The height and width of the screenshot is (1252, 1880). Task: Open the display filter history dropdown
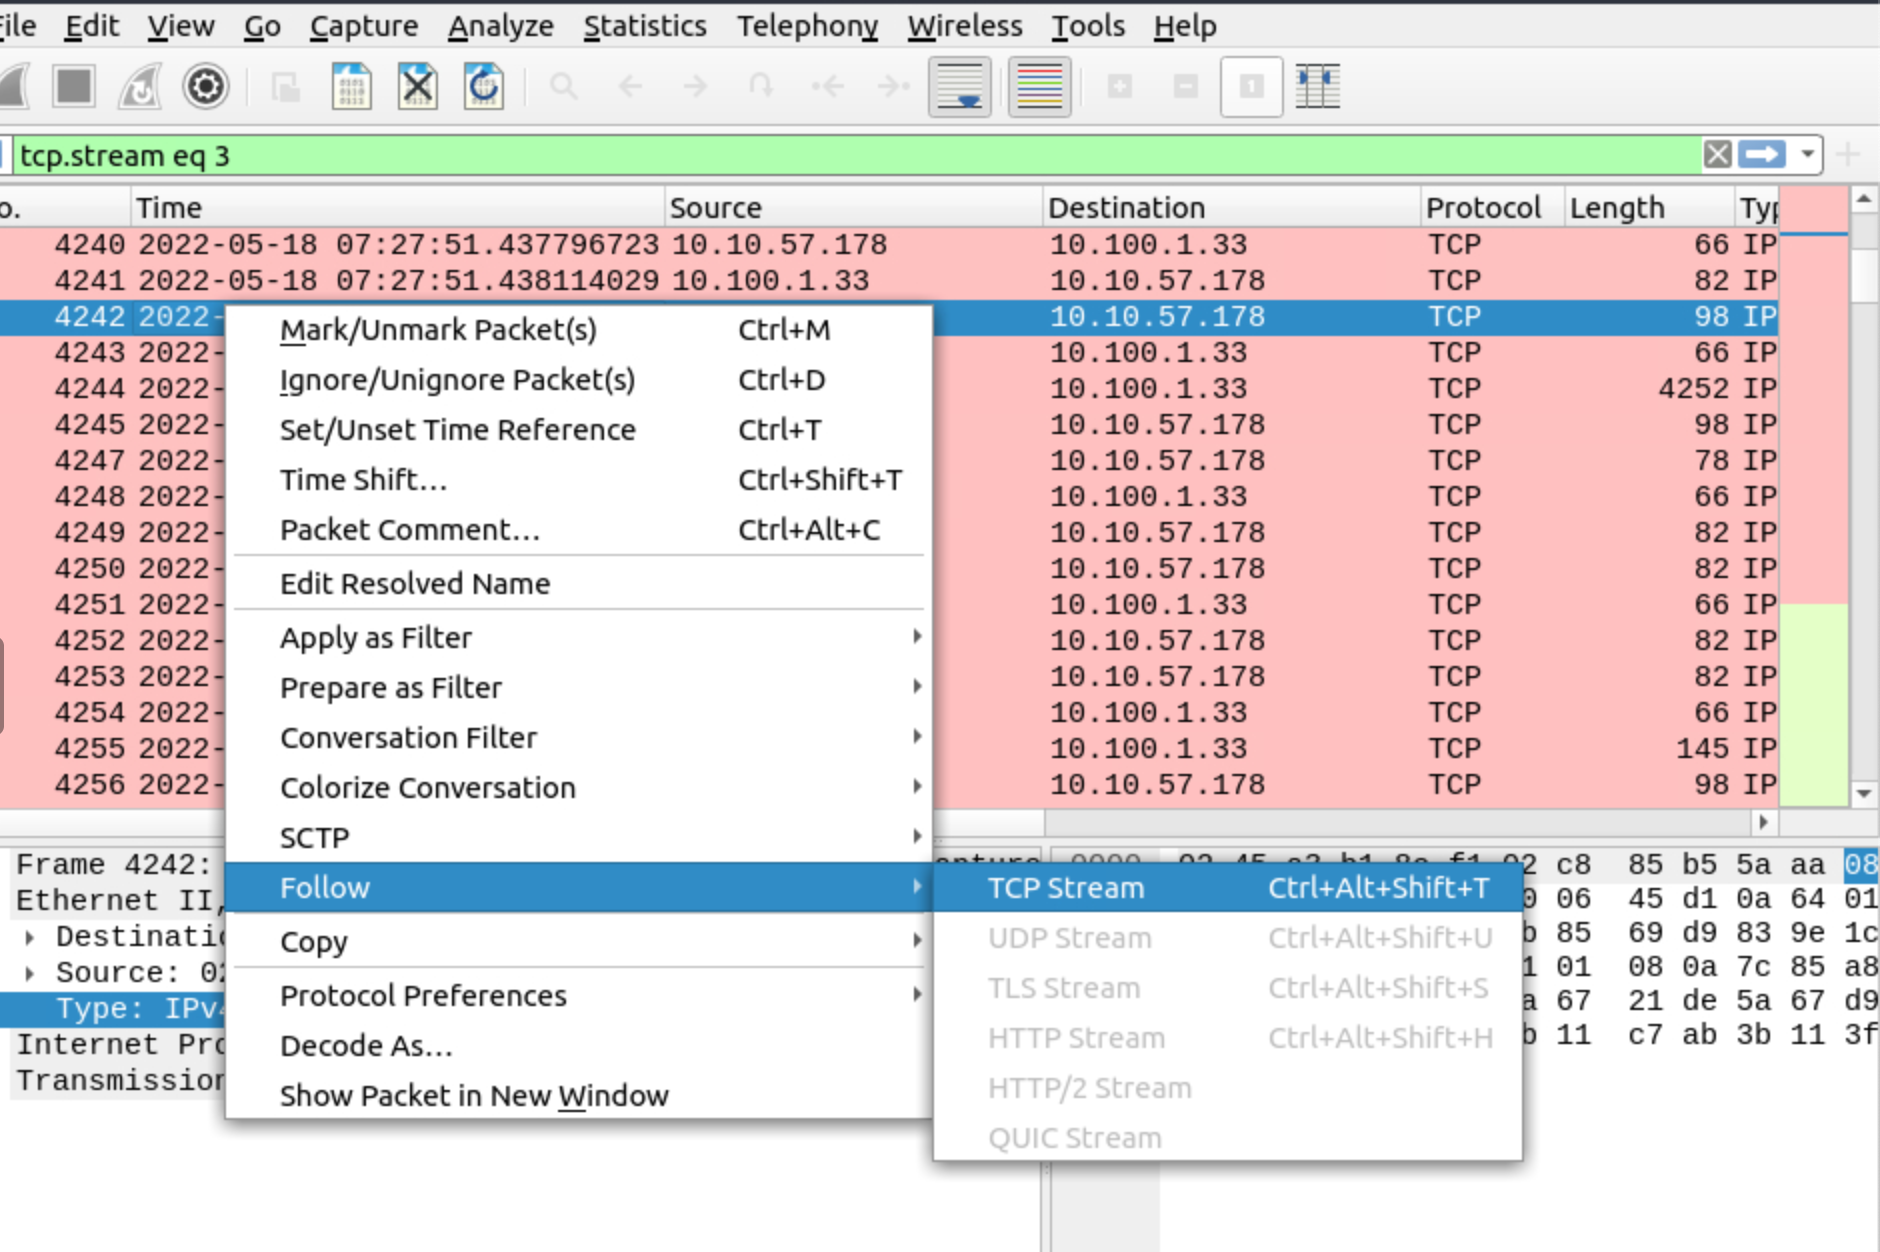1807,155
